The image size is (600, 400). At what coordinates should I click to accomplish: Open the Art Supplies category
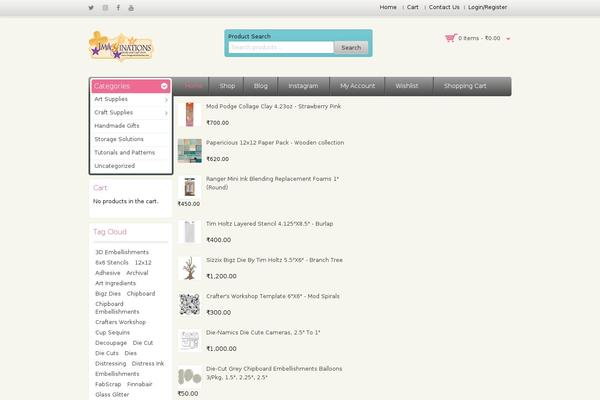[x=111, y=99]
